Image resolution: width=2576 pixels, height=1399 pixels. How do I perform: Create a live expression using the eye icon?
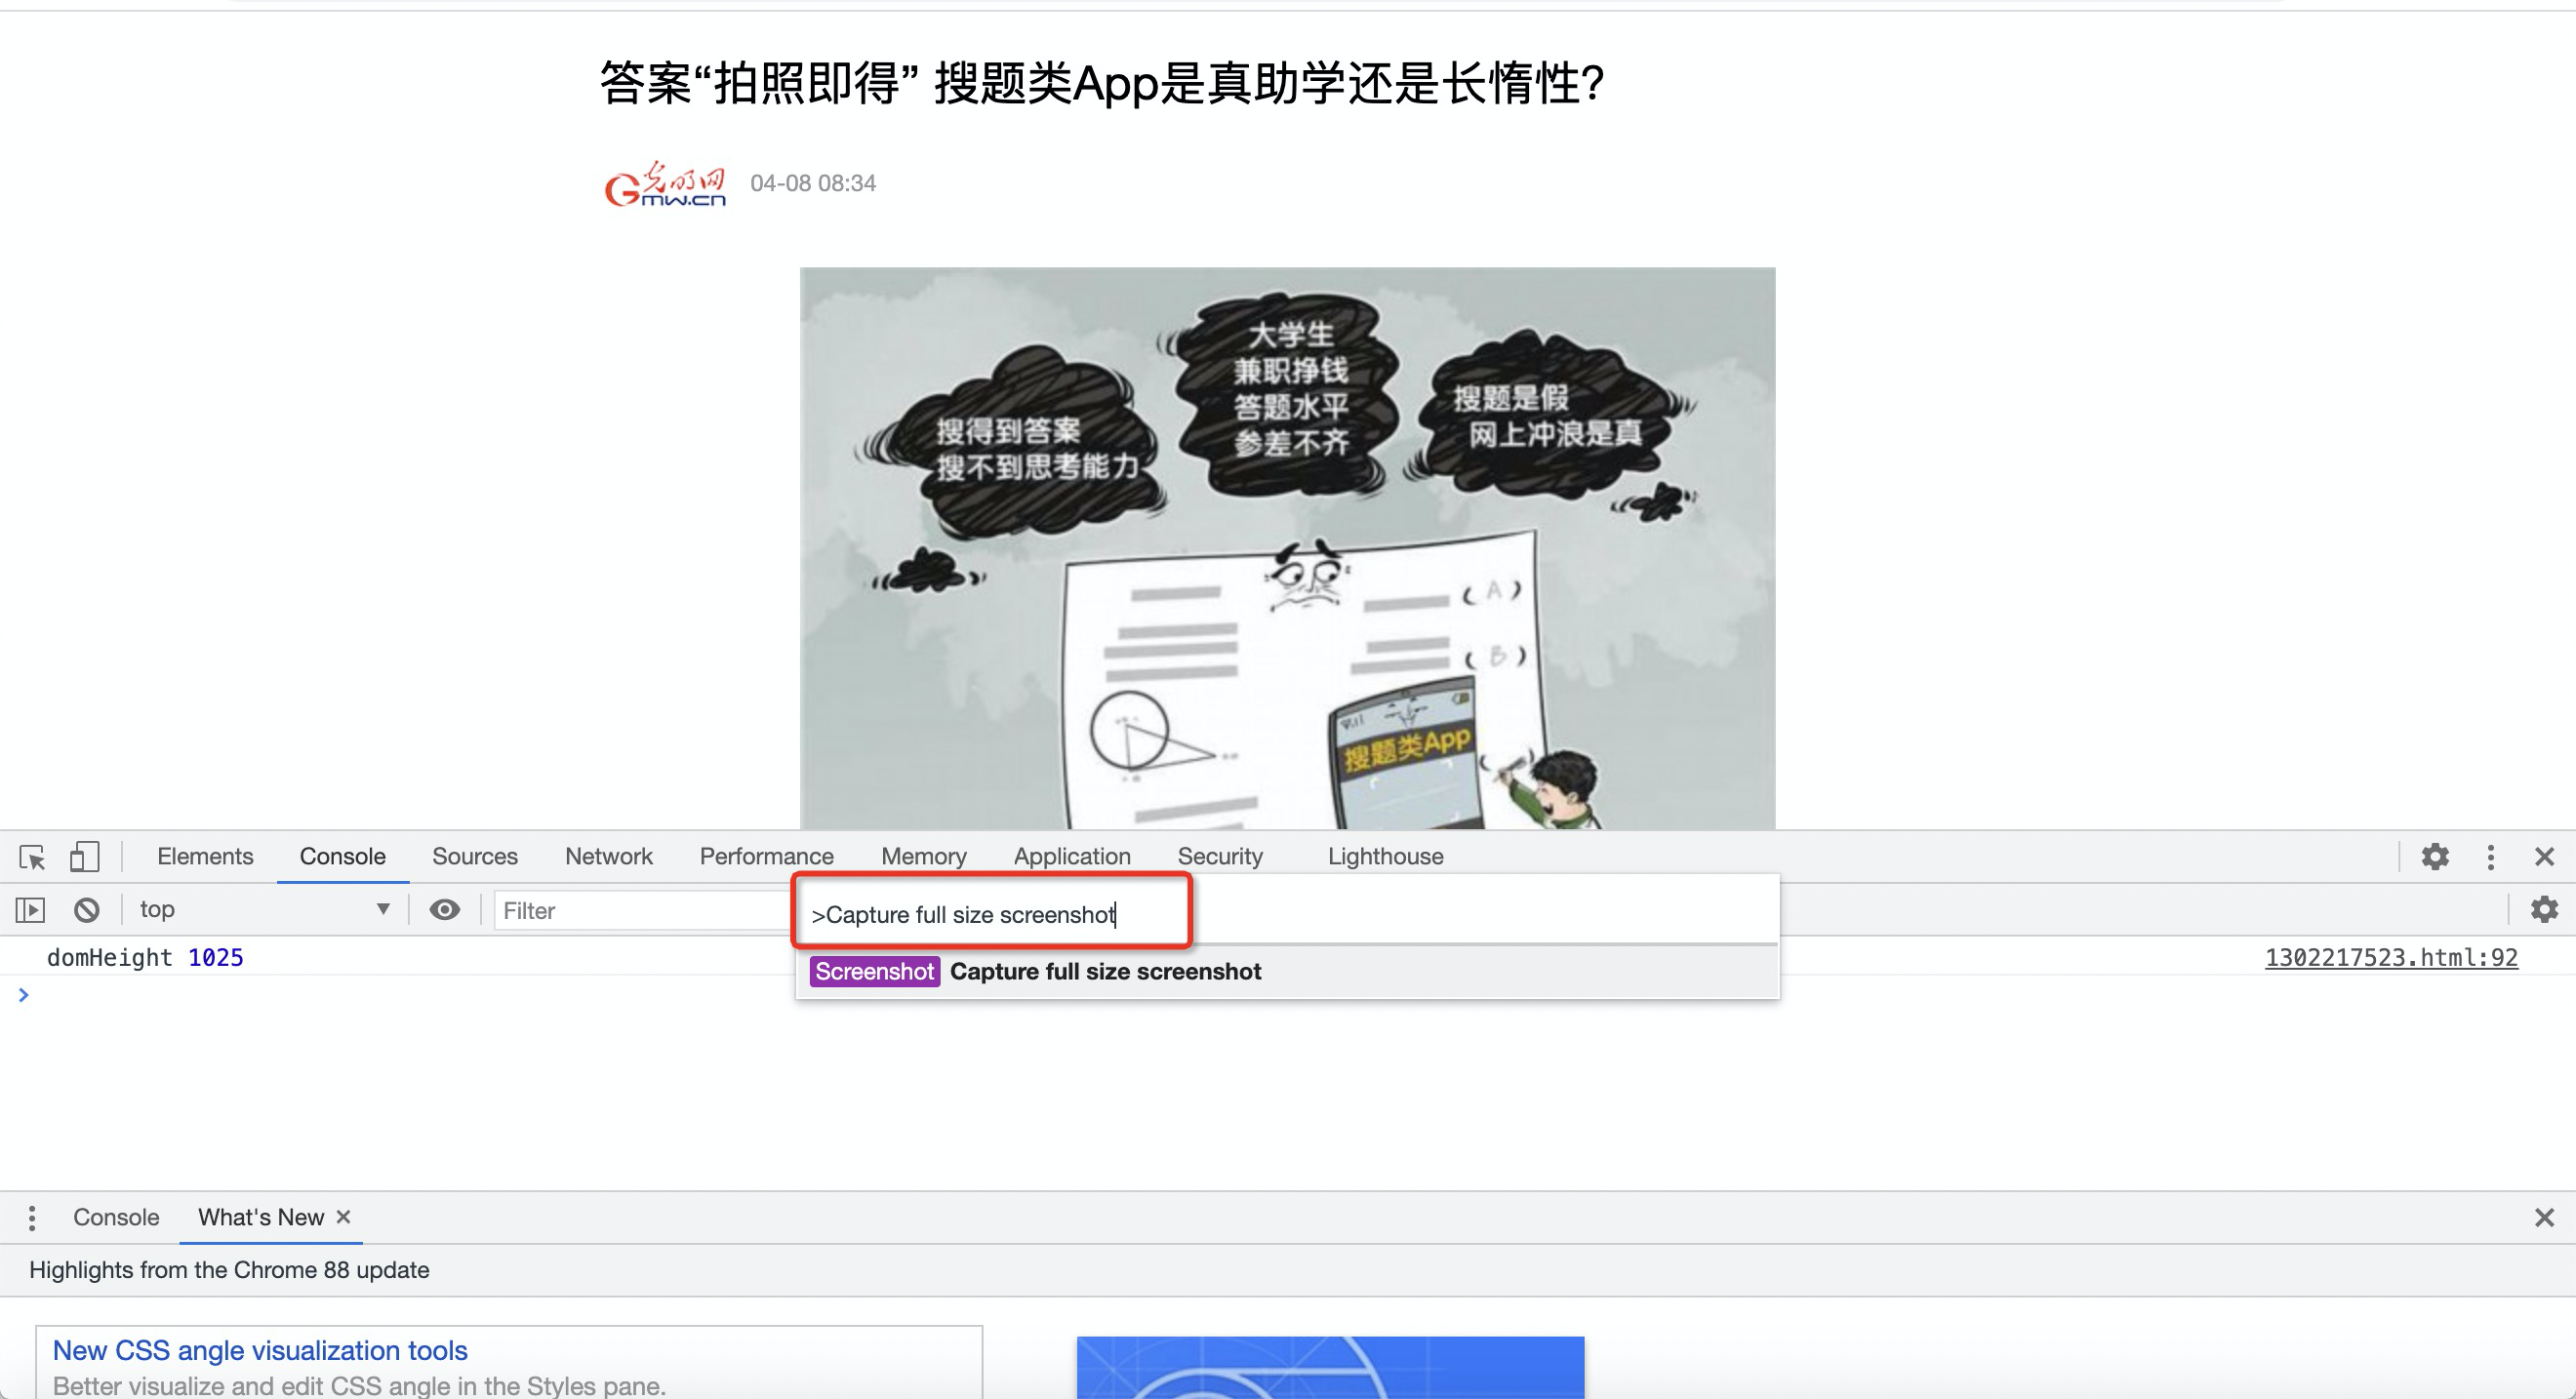click(x=444, y=910)
